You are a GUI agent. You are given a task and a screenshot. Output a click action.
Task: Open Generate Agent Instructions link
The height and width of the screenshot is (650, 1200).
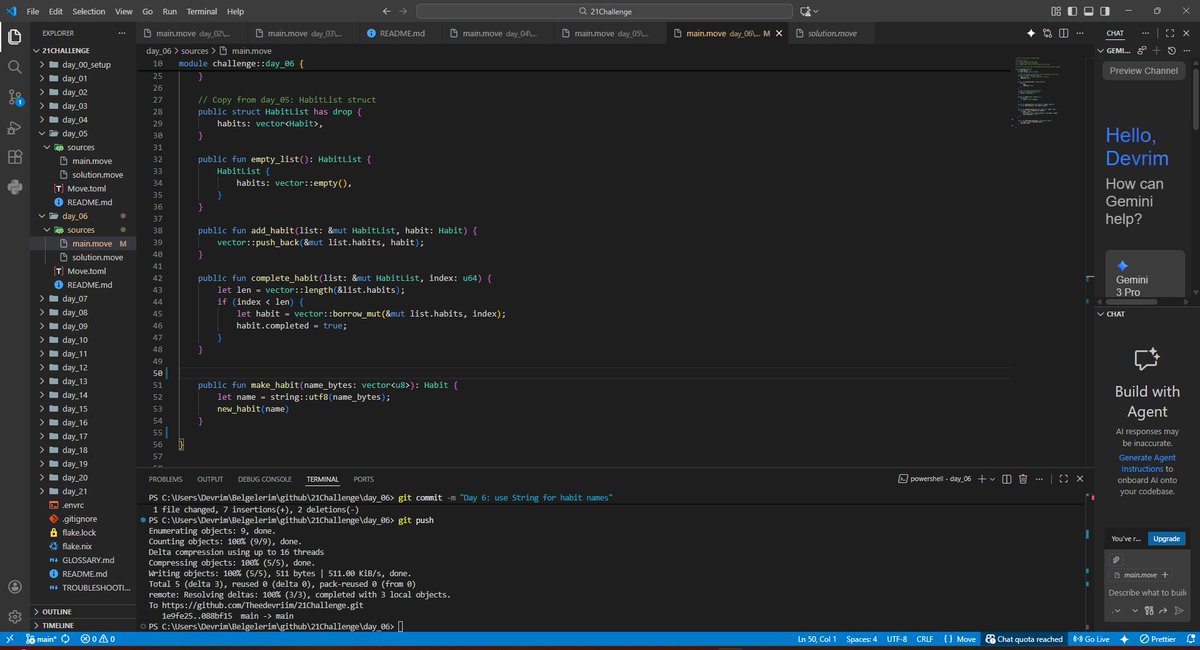(x=1146, y=463)
